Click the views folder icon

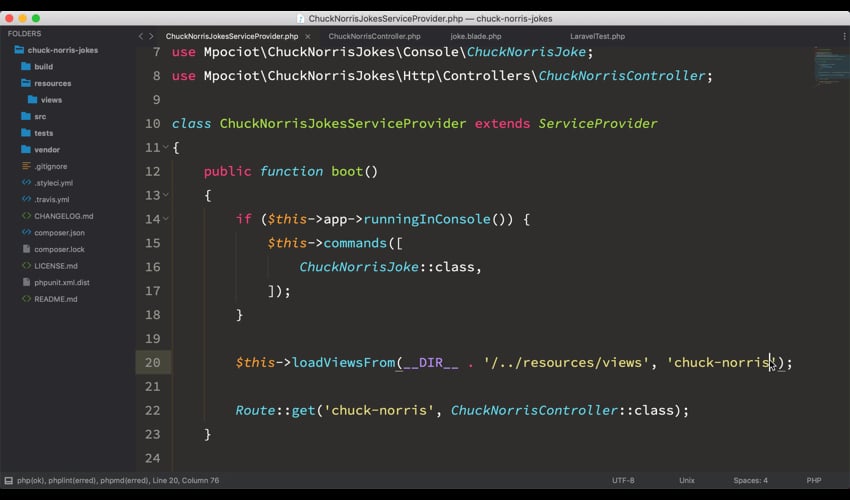(33, 100)
